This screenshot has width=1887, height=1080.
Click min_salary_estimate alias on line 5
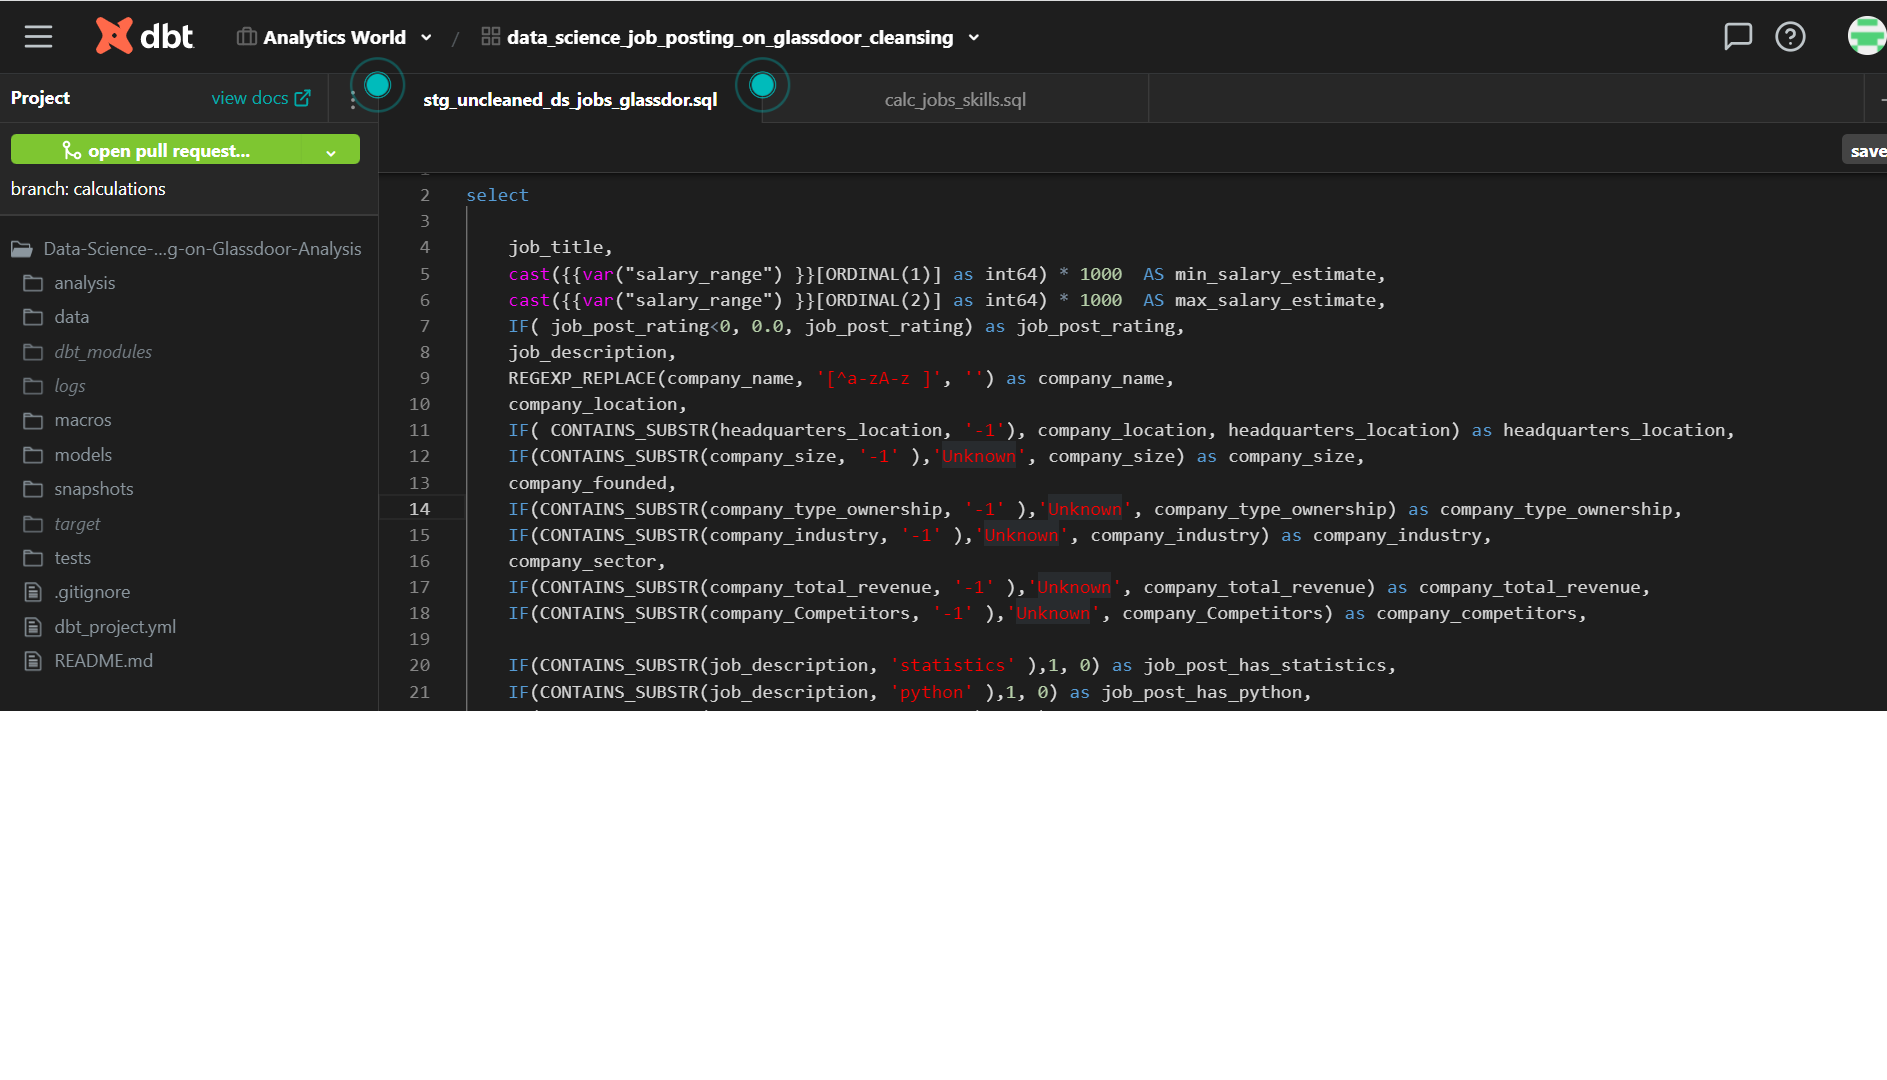[1276, 274]
